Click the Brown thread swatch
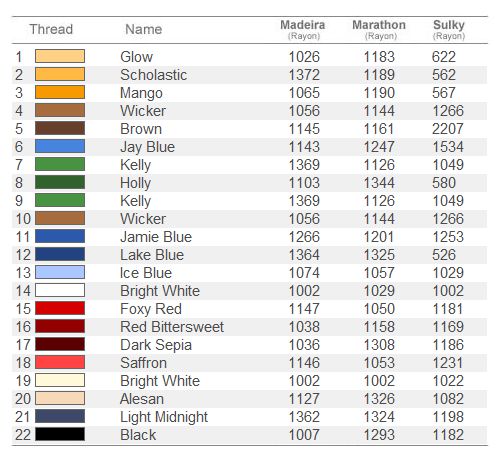The height and width of the screenshot is (456, 500). [x=60, y=128]
